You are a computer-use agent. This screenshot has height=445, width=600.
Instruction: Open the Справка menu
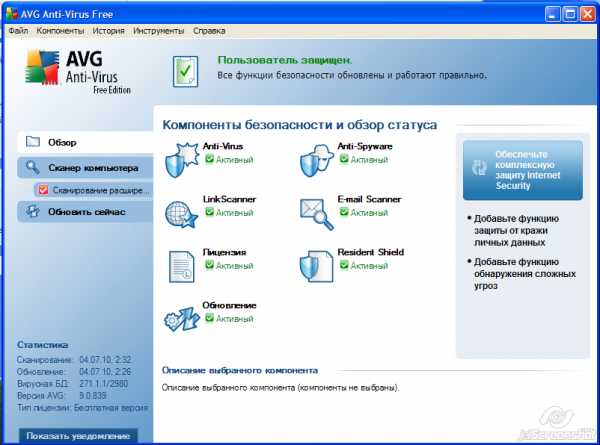point(209,31)
